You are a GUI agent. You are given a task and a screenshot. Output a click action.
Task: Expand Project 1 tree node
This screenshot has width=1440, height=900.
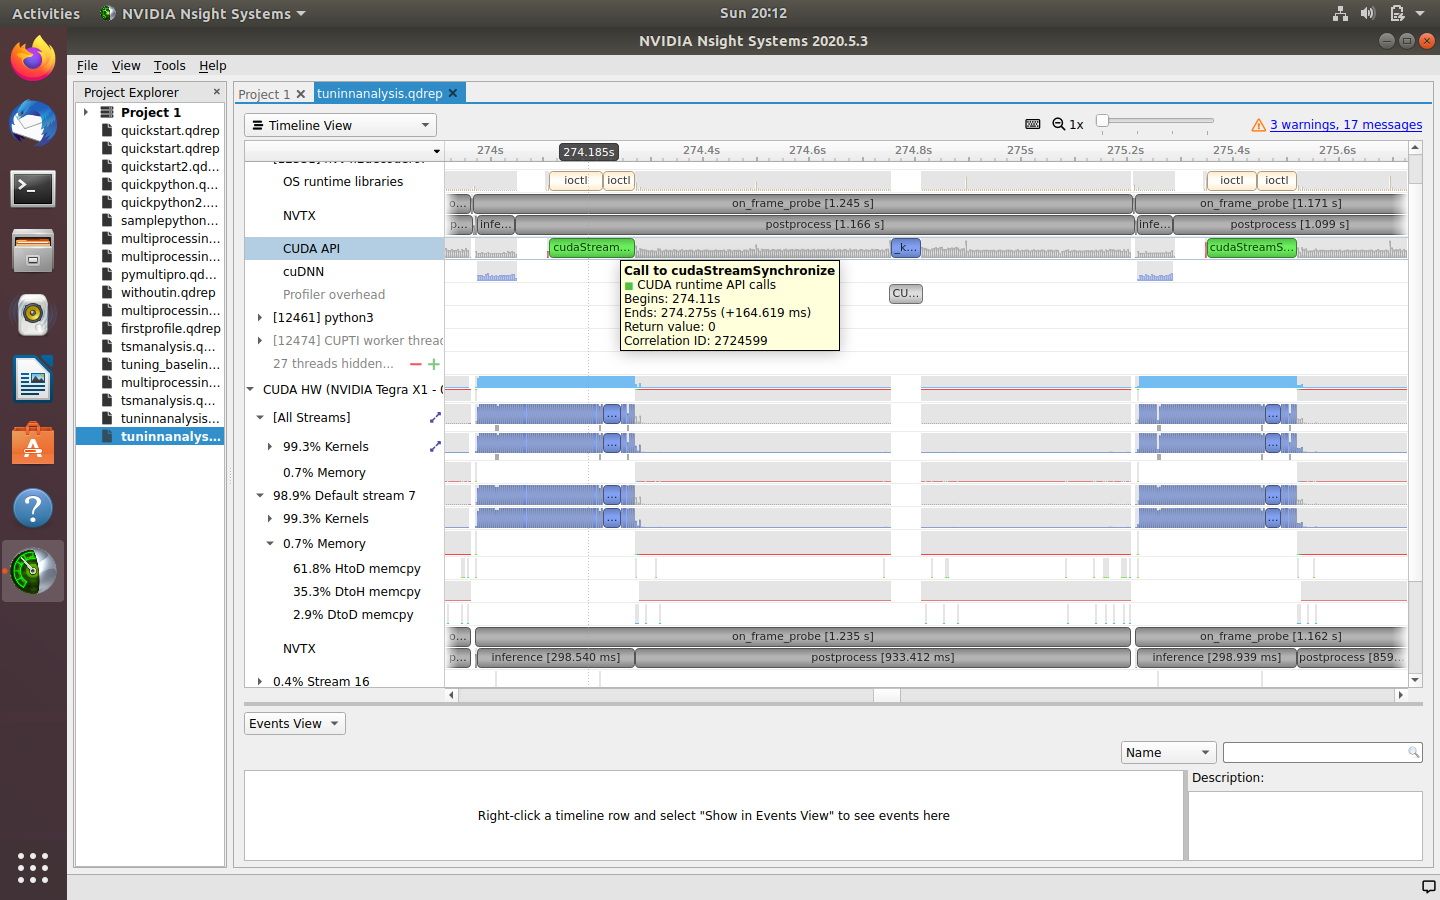86,112
